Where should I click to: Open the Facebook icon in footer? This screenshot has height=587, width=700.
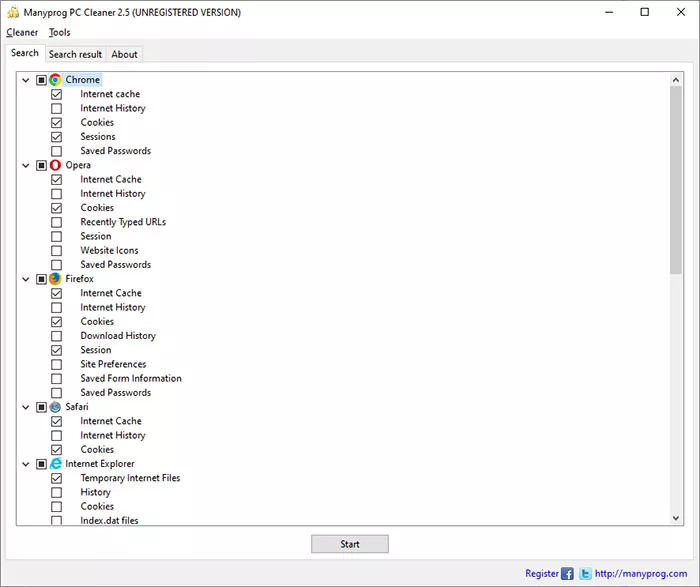(x=567, y=574)
